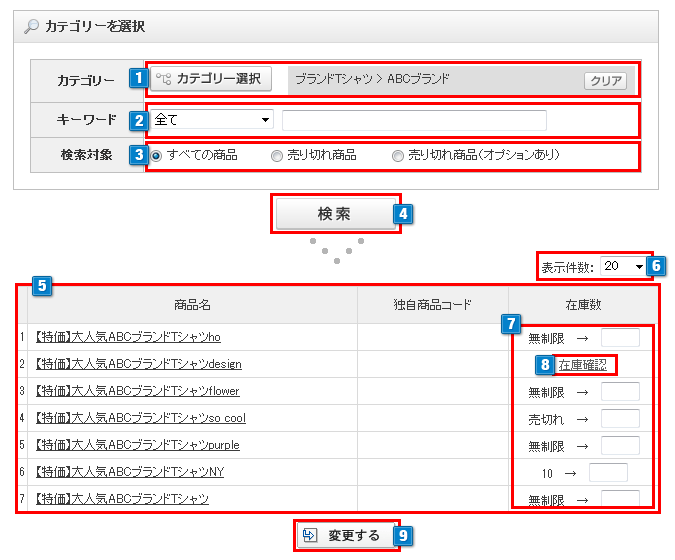Open product link ending with design

point(138,364)
